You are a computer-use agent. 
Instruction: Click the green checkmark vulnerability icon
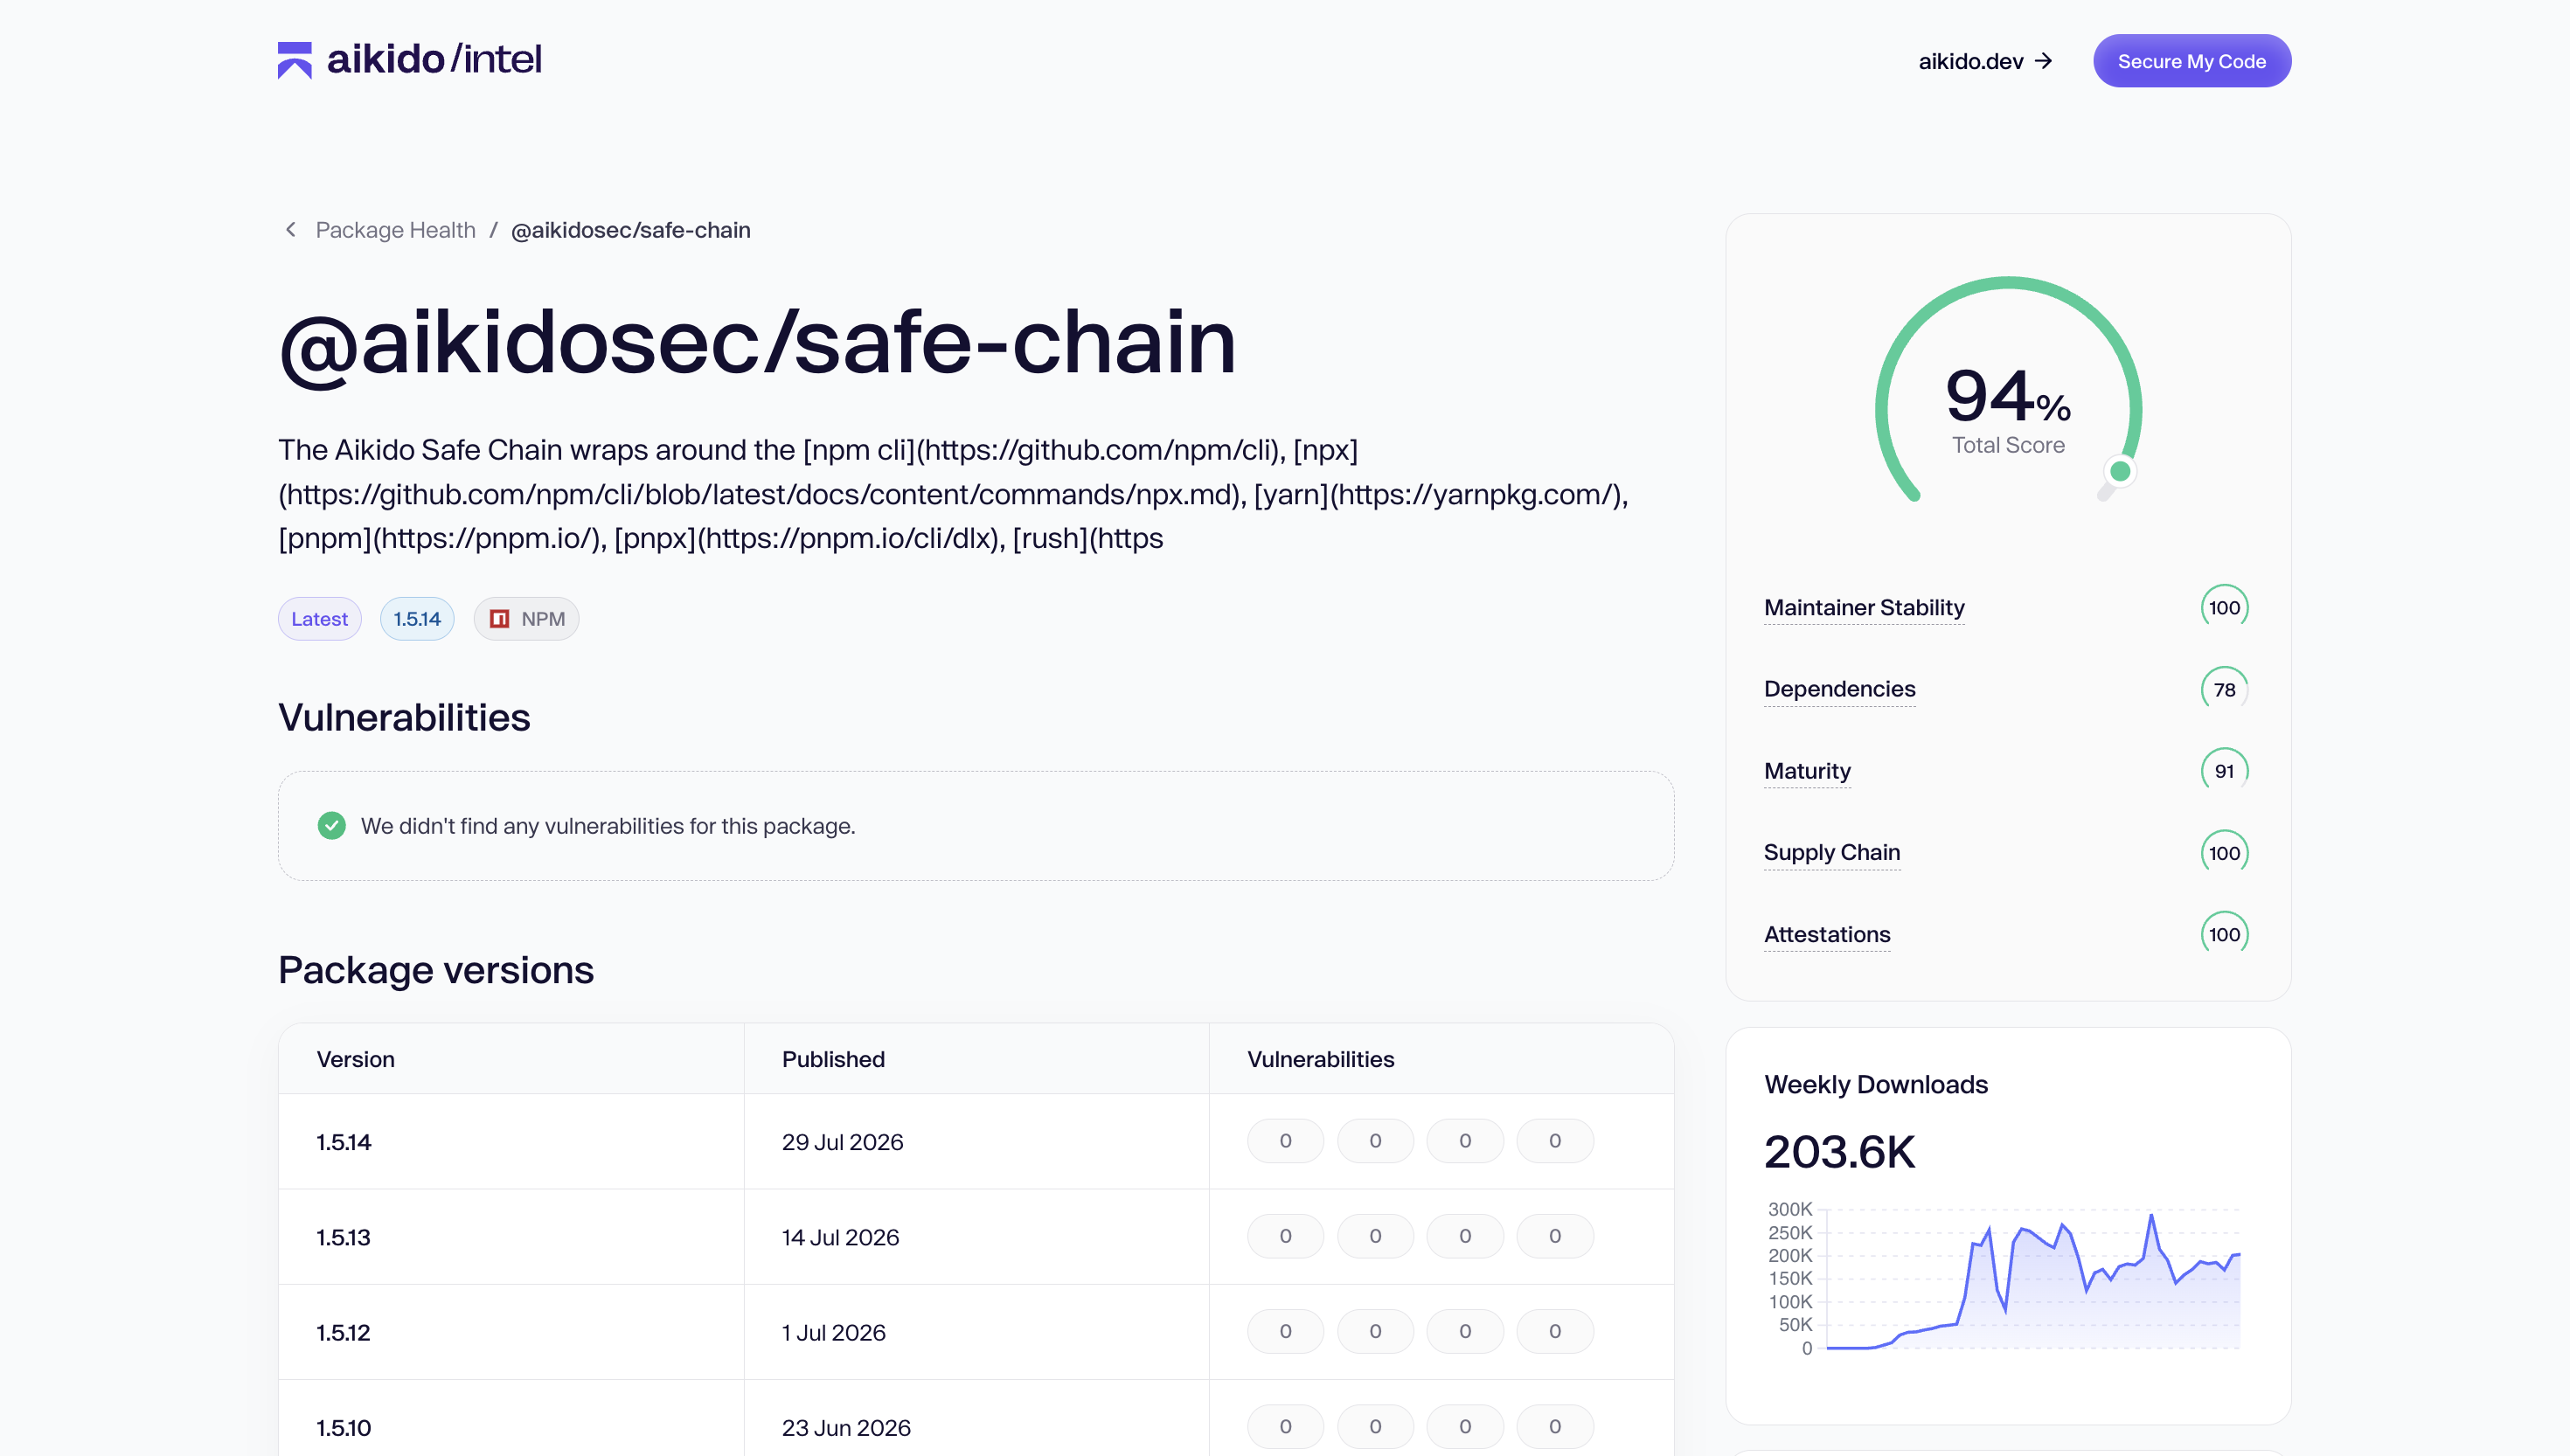(331, 826)
